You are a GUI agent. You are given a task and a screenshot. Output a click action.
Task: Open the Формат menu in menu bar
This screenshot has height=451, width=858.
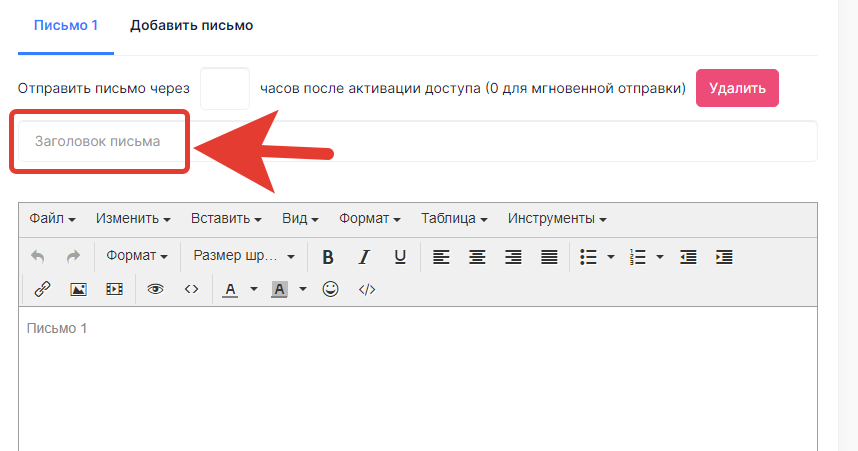[369, 218]
